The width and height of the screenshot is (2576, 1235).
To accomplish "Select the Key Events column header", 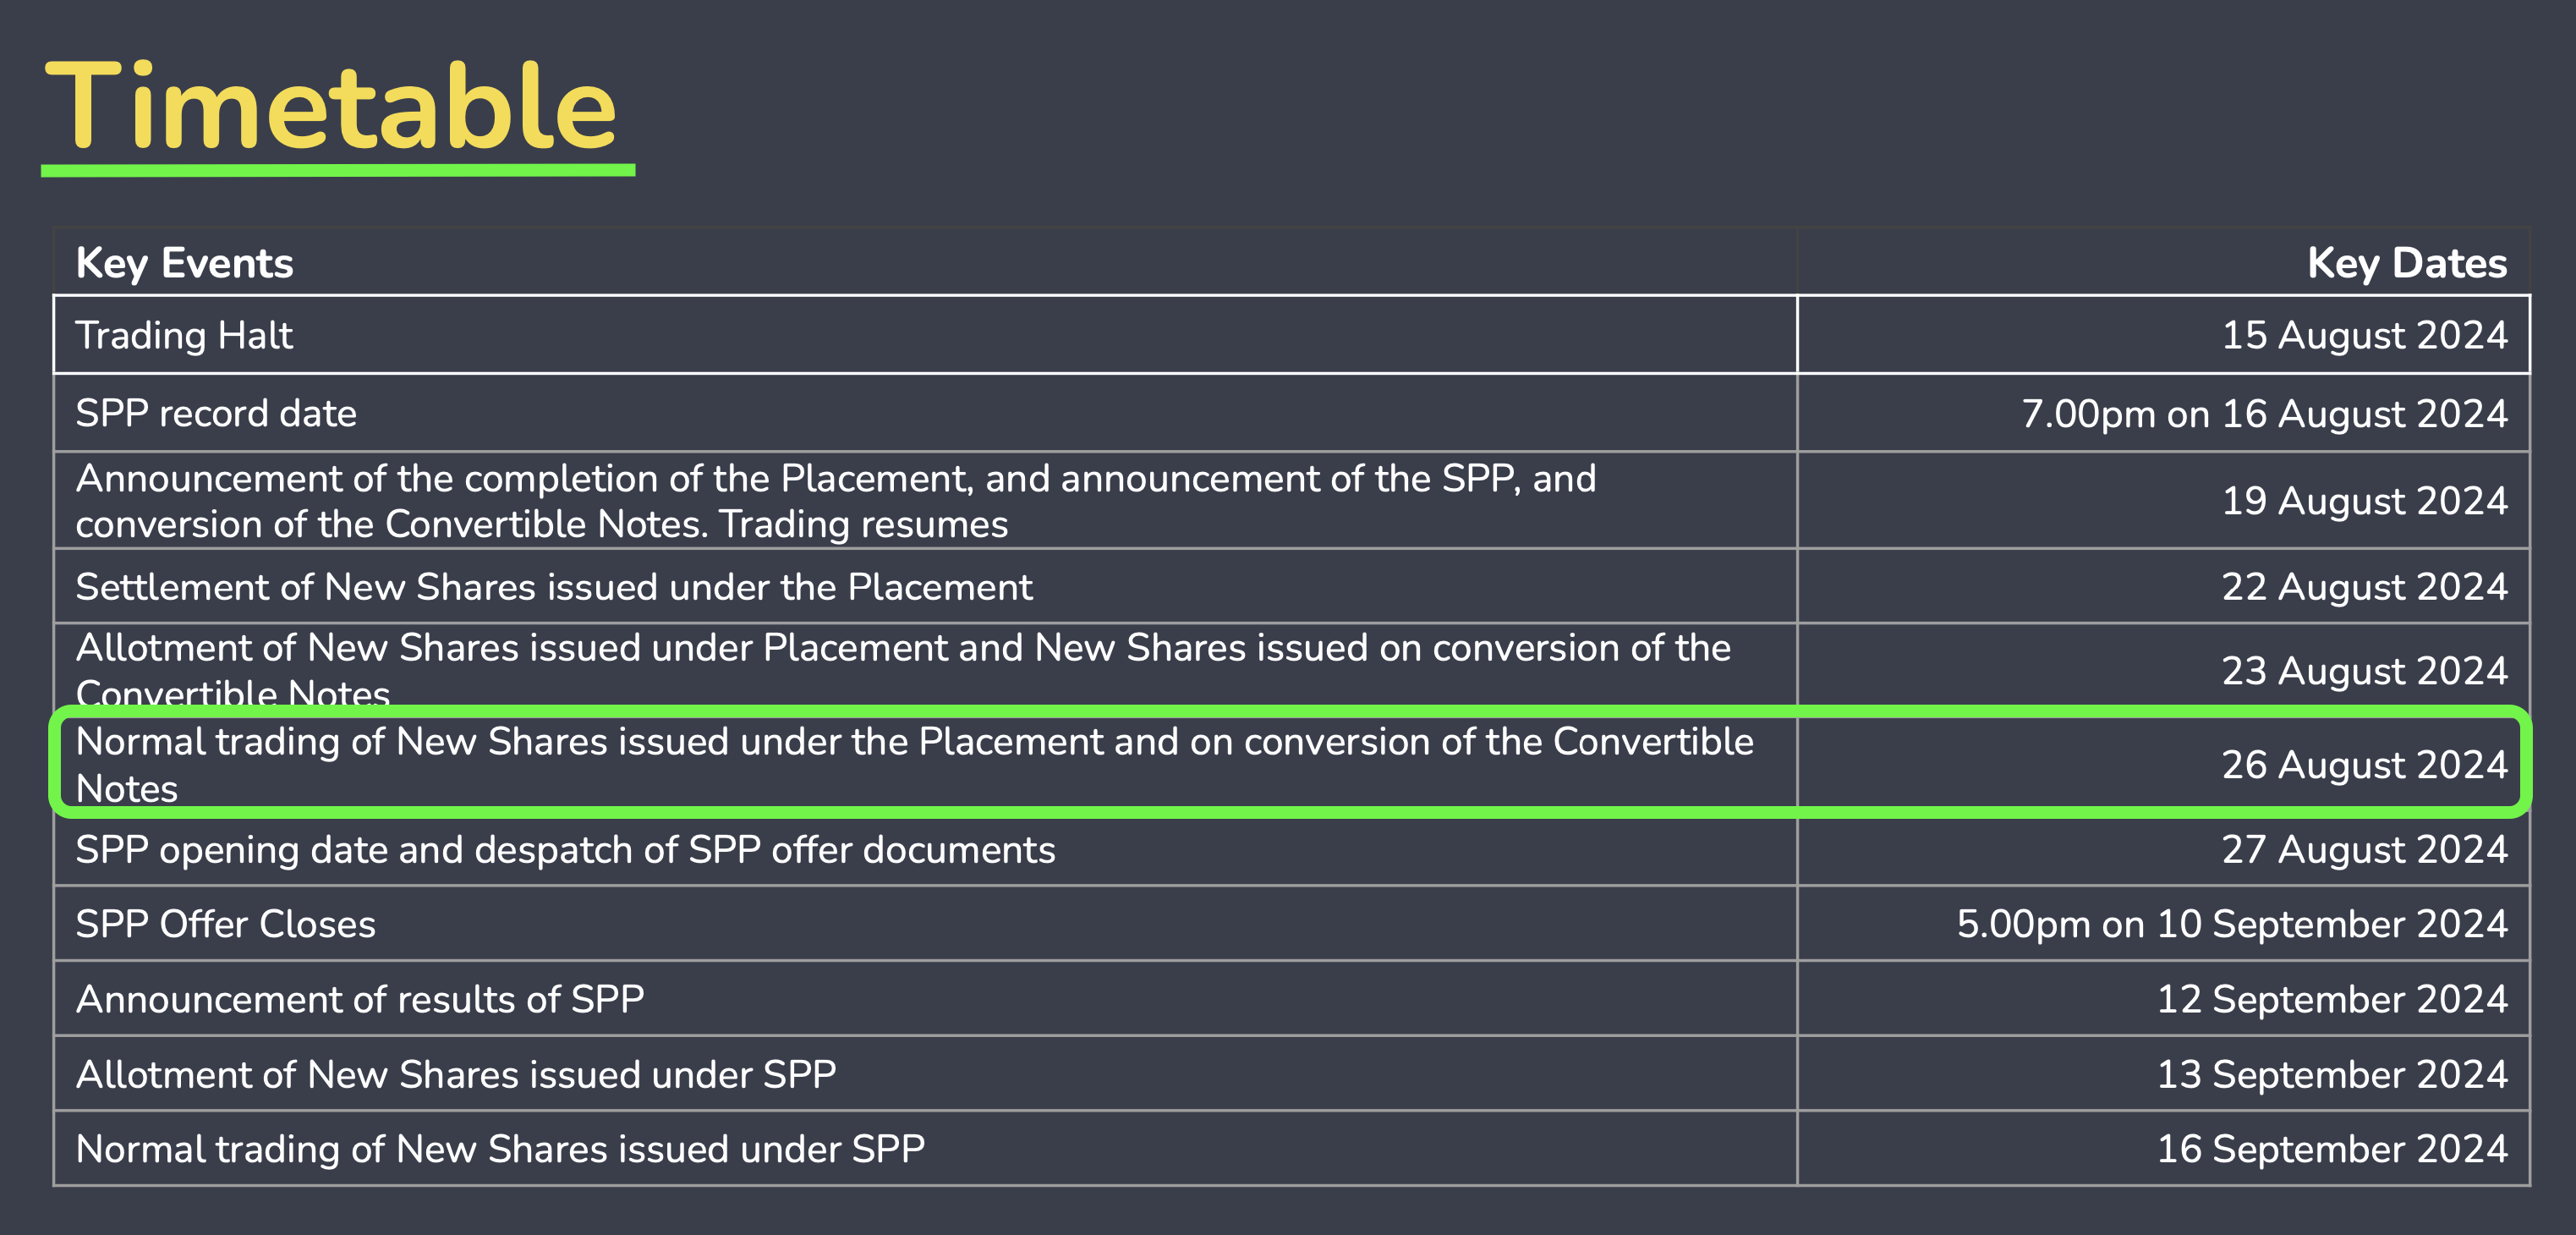I will [x=185, y=263].
